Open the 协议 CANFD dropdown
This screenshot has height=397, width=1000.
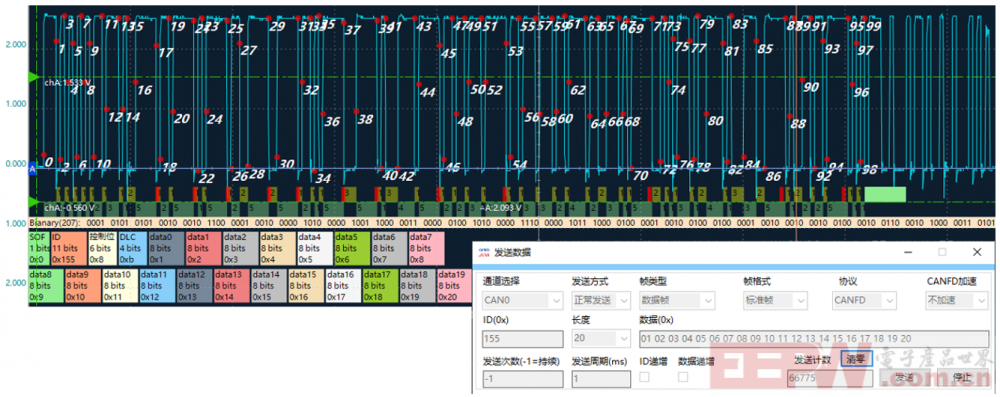click(865, 300)
